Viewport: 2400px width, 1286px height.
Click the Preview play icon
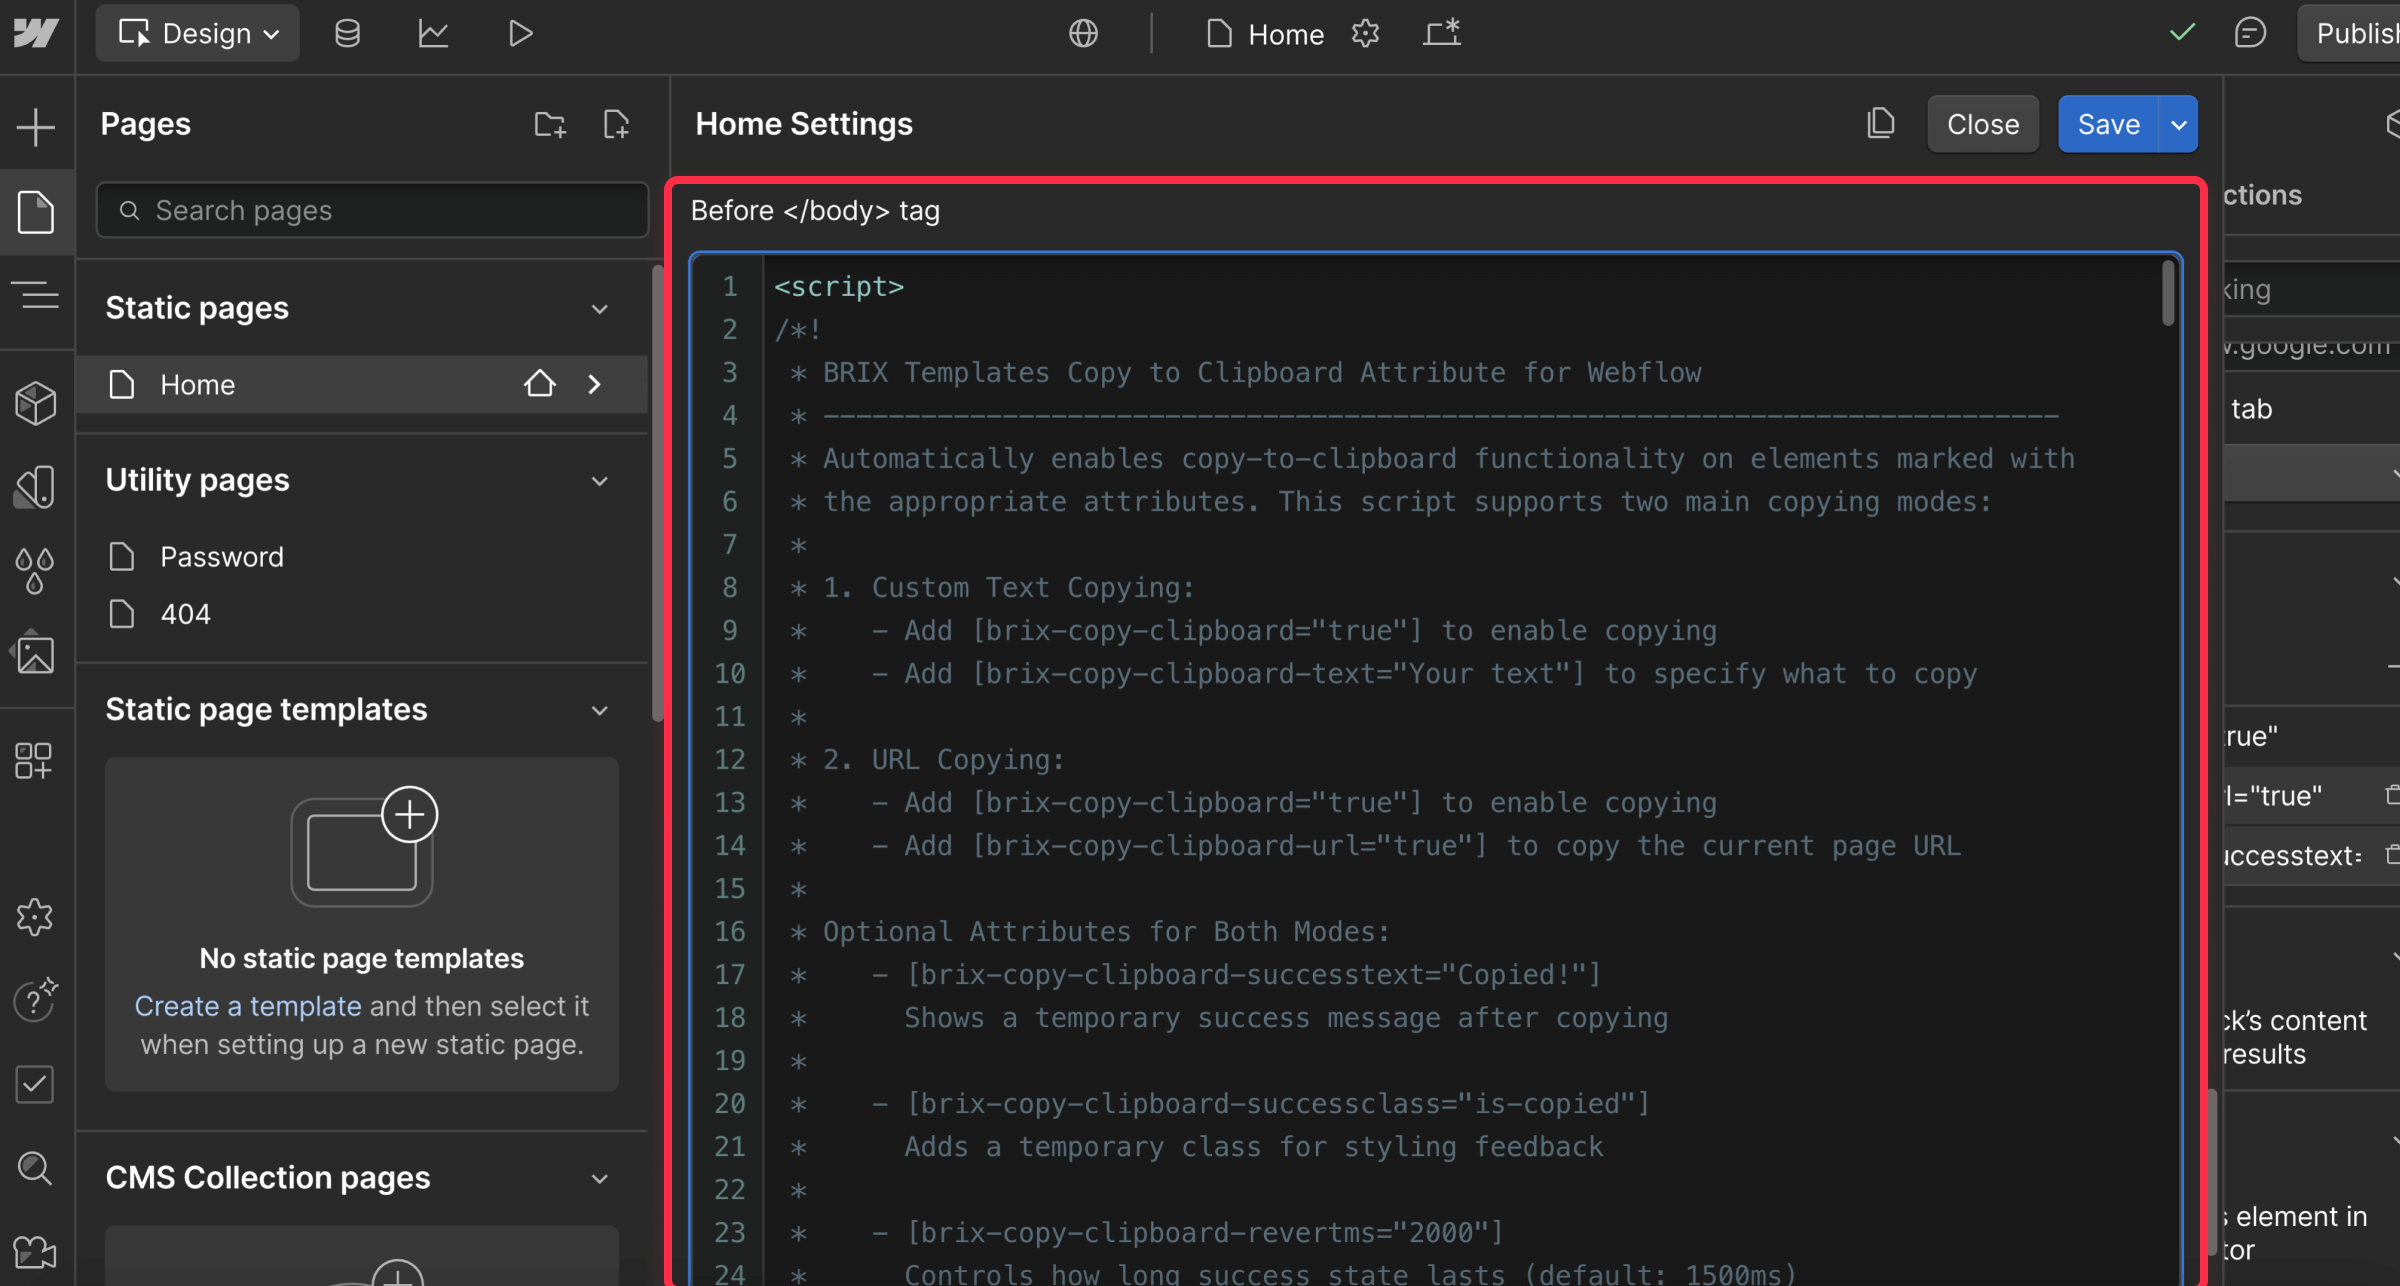coord(519,34)
